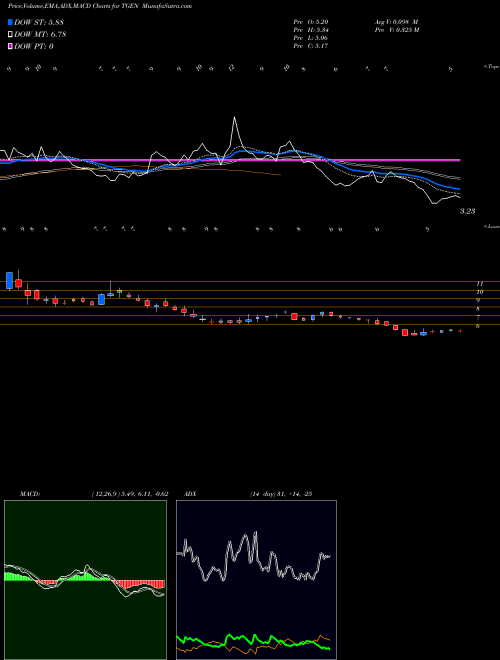This screenshot has height=660, width=500.
Task: Click the price level 10 axis label
Action: click(479, 292)
